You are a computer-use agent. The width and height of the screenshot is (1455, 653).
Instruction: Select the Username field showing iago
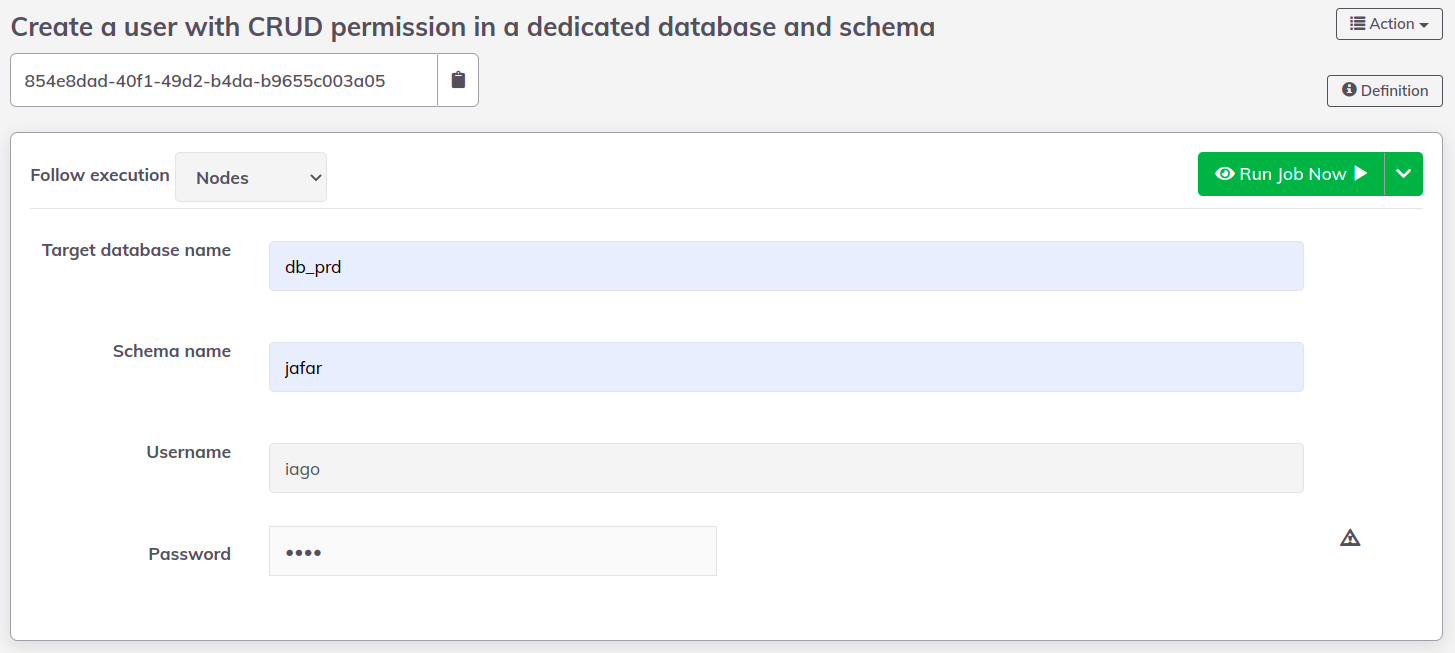[x=786, y=468]
